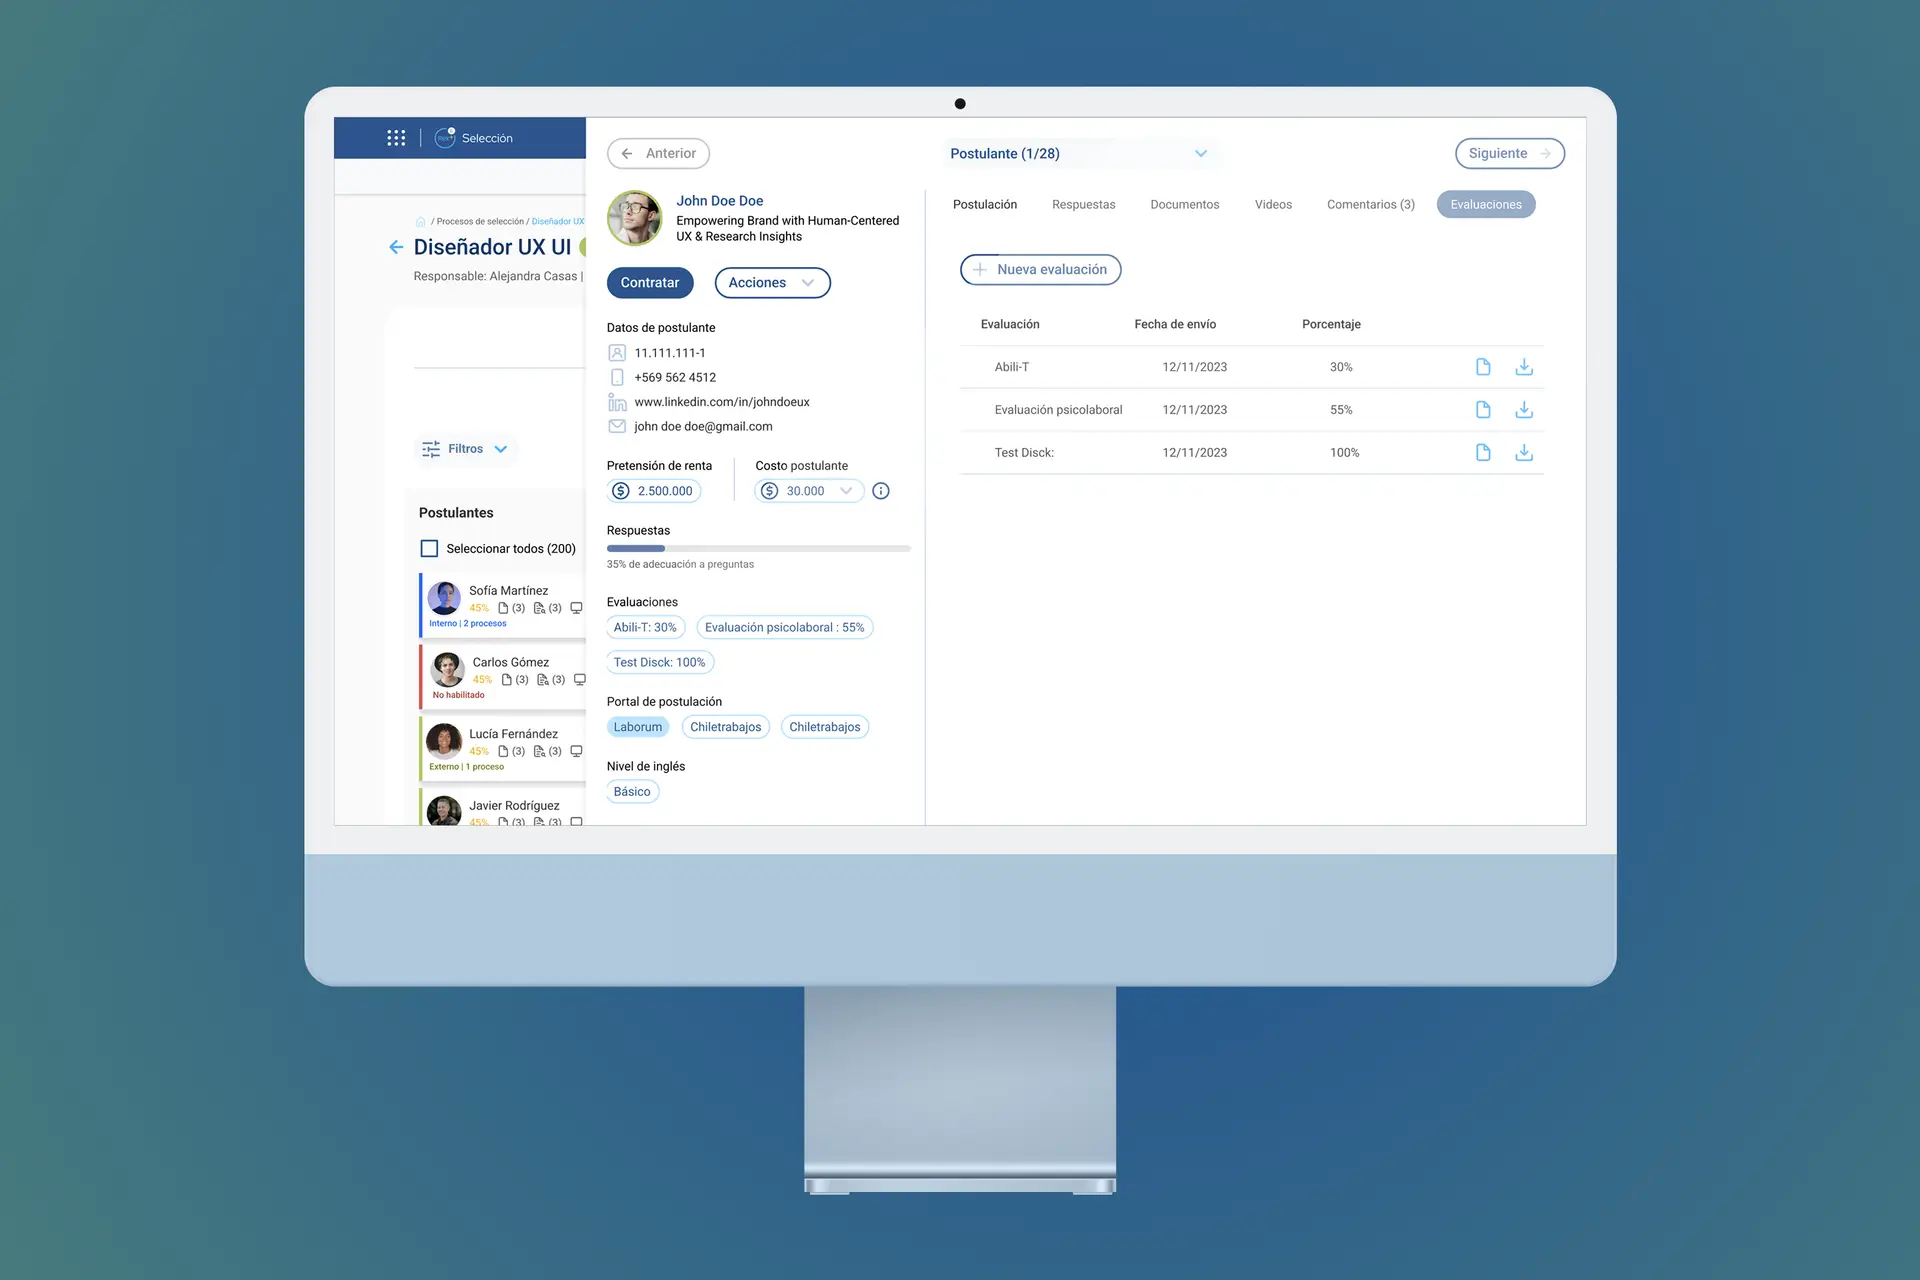Click the Respuestas adequacy progress bar
1920x1280 pixels.
(x=758, y=548)
